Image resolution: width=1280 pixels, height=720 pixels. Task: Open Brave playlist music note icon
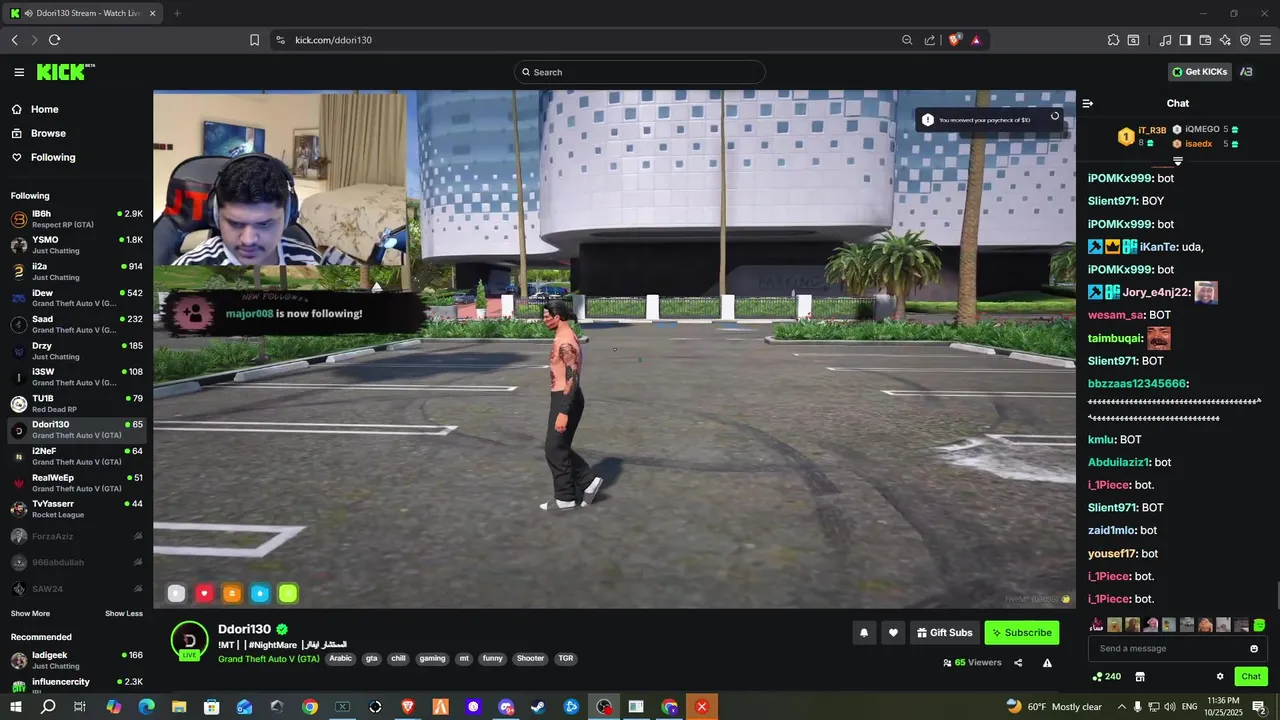pyautogui.click(x=1165, y=40)
